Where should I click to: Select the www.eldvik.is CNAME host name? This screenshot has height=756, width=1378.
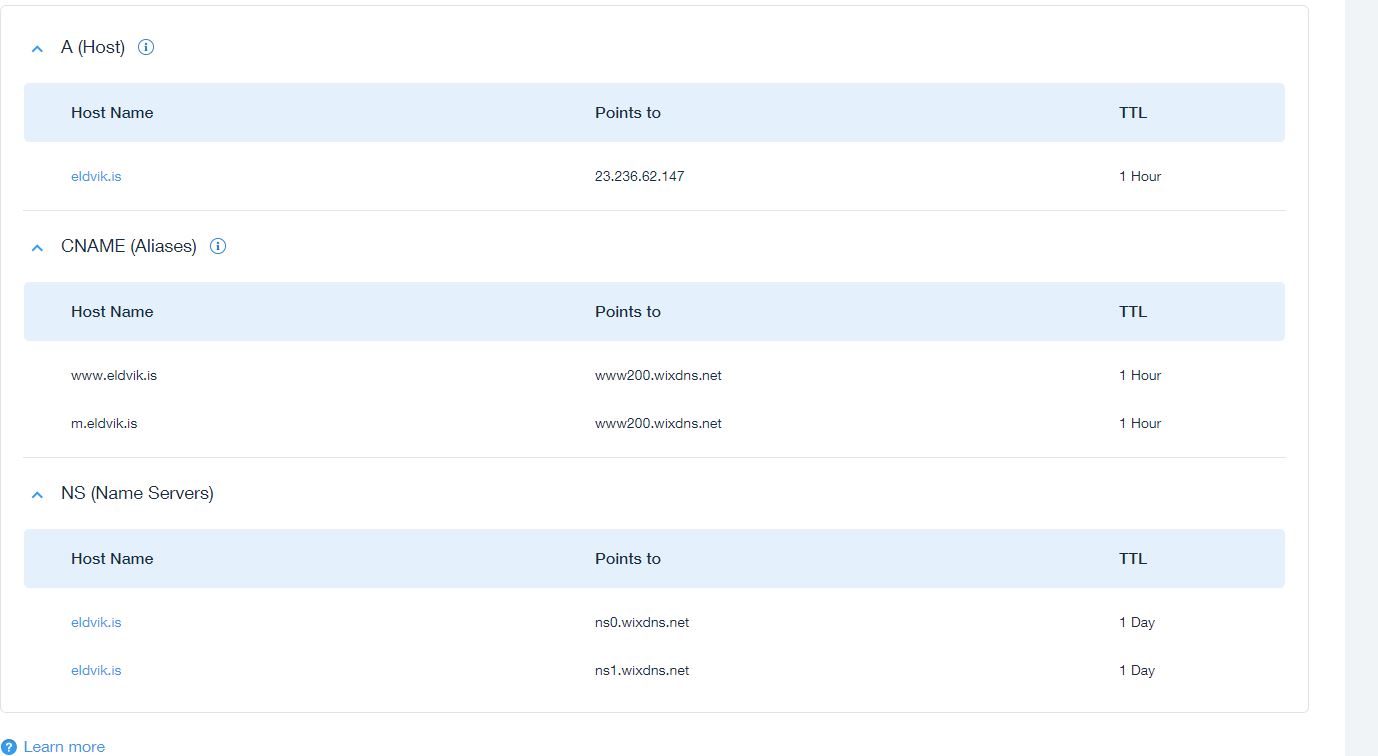114,375
